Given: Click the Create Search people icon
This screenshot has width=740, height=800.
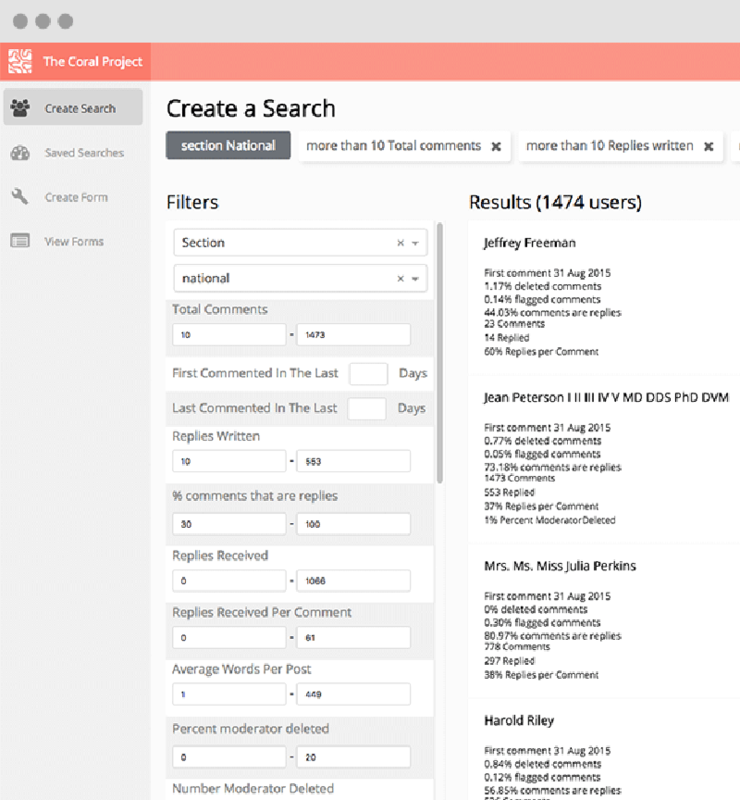Looking at the screenshot, I should click(20, 108).
